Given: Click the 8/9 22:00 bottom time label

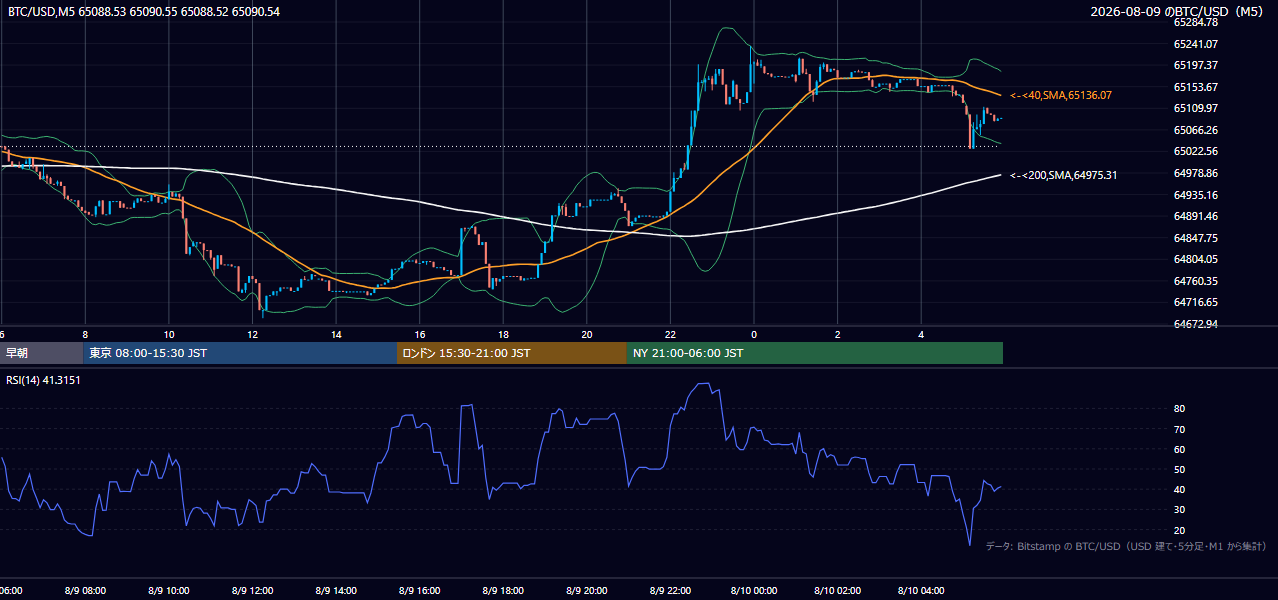Looking at the screenshot, I should coord(670,591).
